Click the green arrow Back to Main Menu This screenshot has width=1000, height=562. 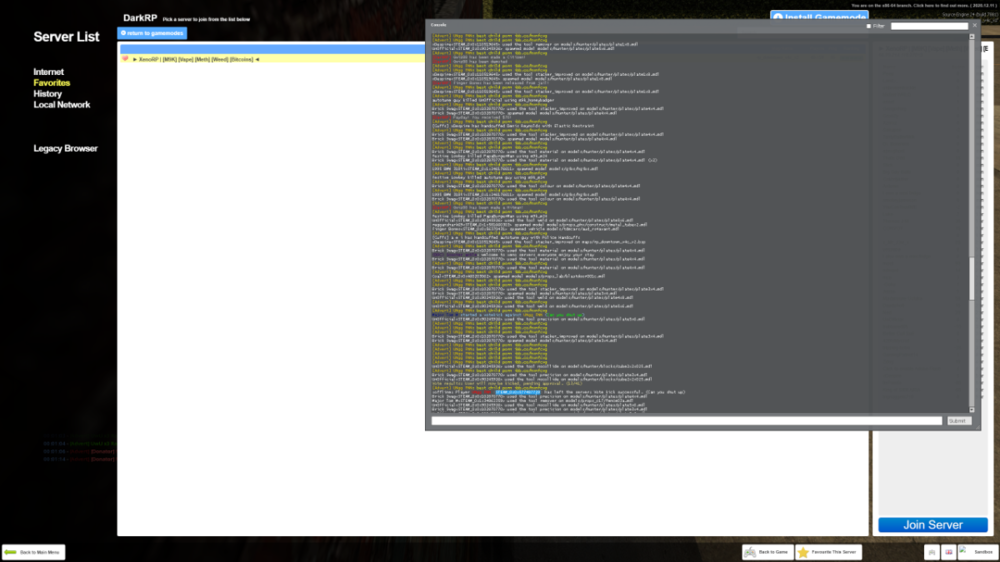pyautogui.click(x=11, y=552)
